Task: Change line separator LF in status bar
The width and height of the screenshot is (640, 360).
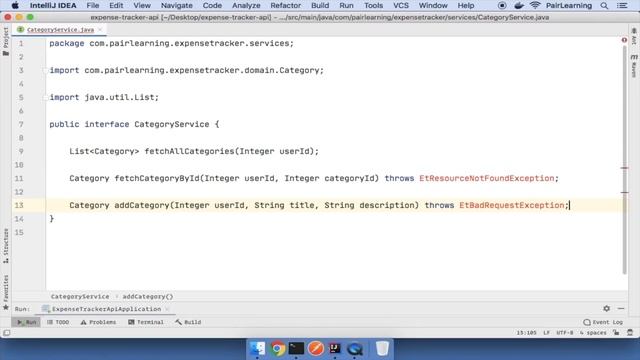Action: tap(547, 333)
